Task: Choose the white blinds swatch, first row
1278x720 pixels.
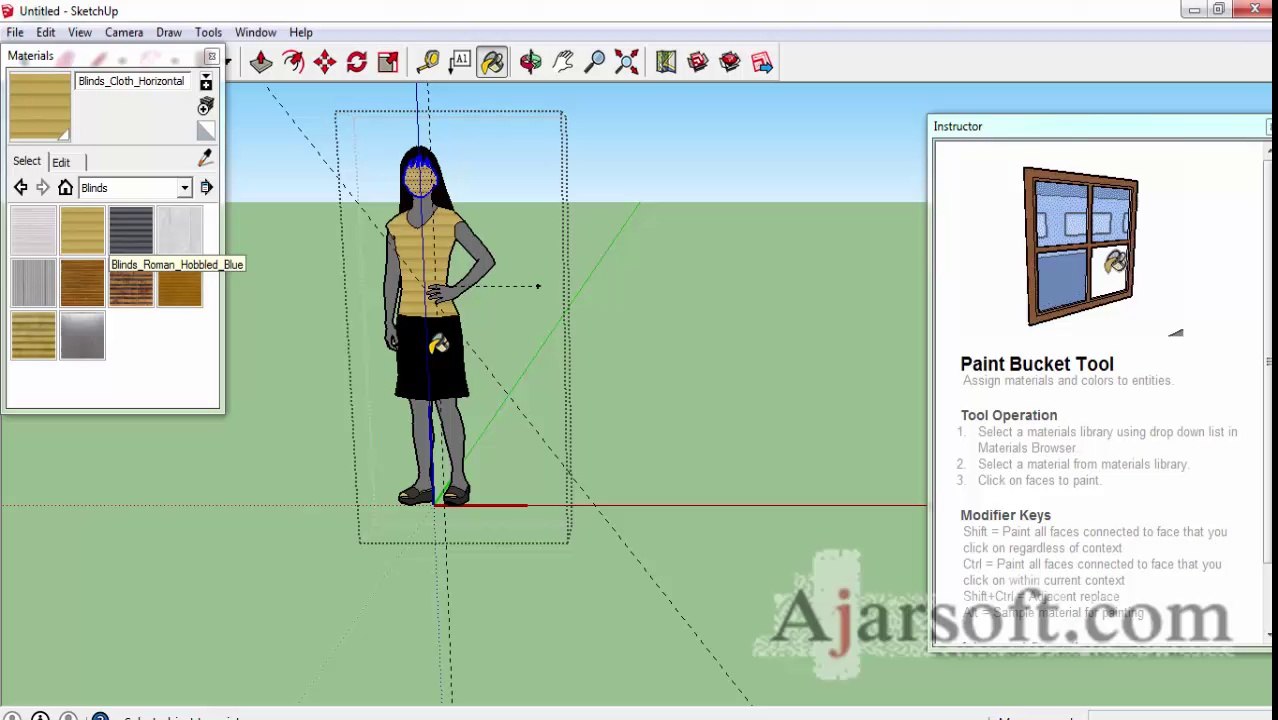Action: point(34,230)
